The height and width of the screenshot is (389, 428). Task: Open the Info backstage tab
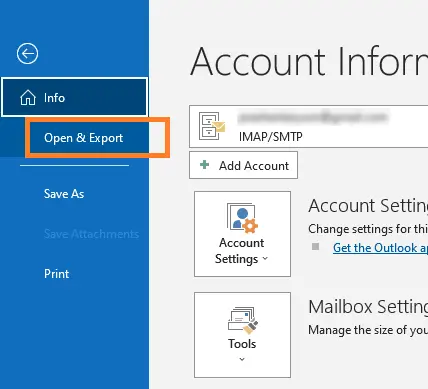pyautogui.click(x=75, y=97)
